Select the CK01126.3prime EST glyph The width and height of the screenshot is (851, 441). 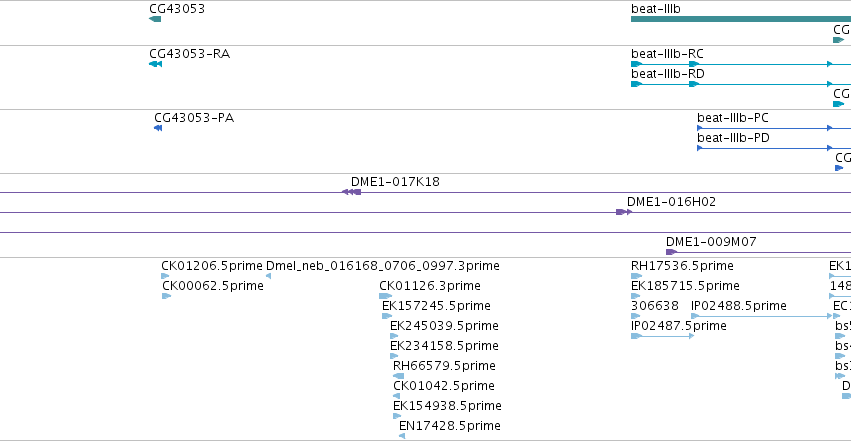[385, 297]
